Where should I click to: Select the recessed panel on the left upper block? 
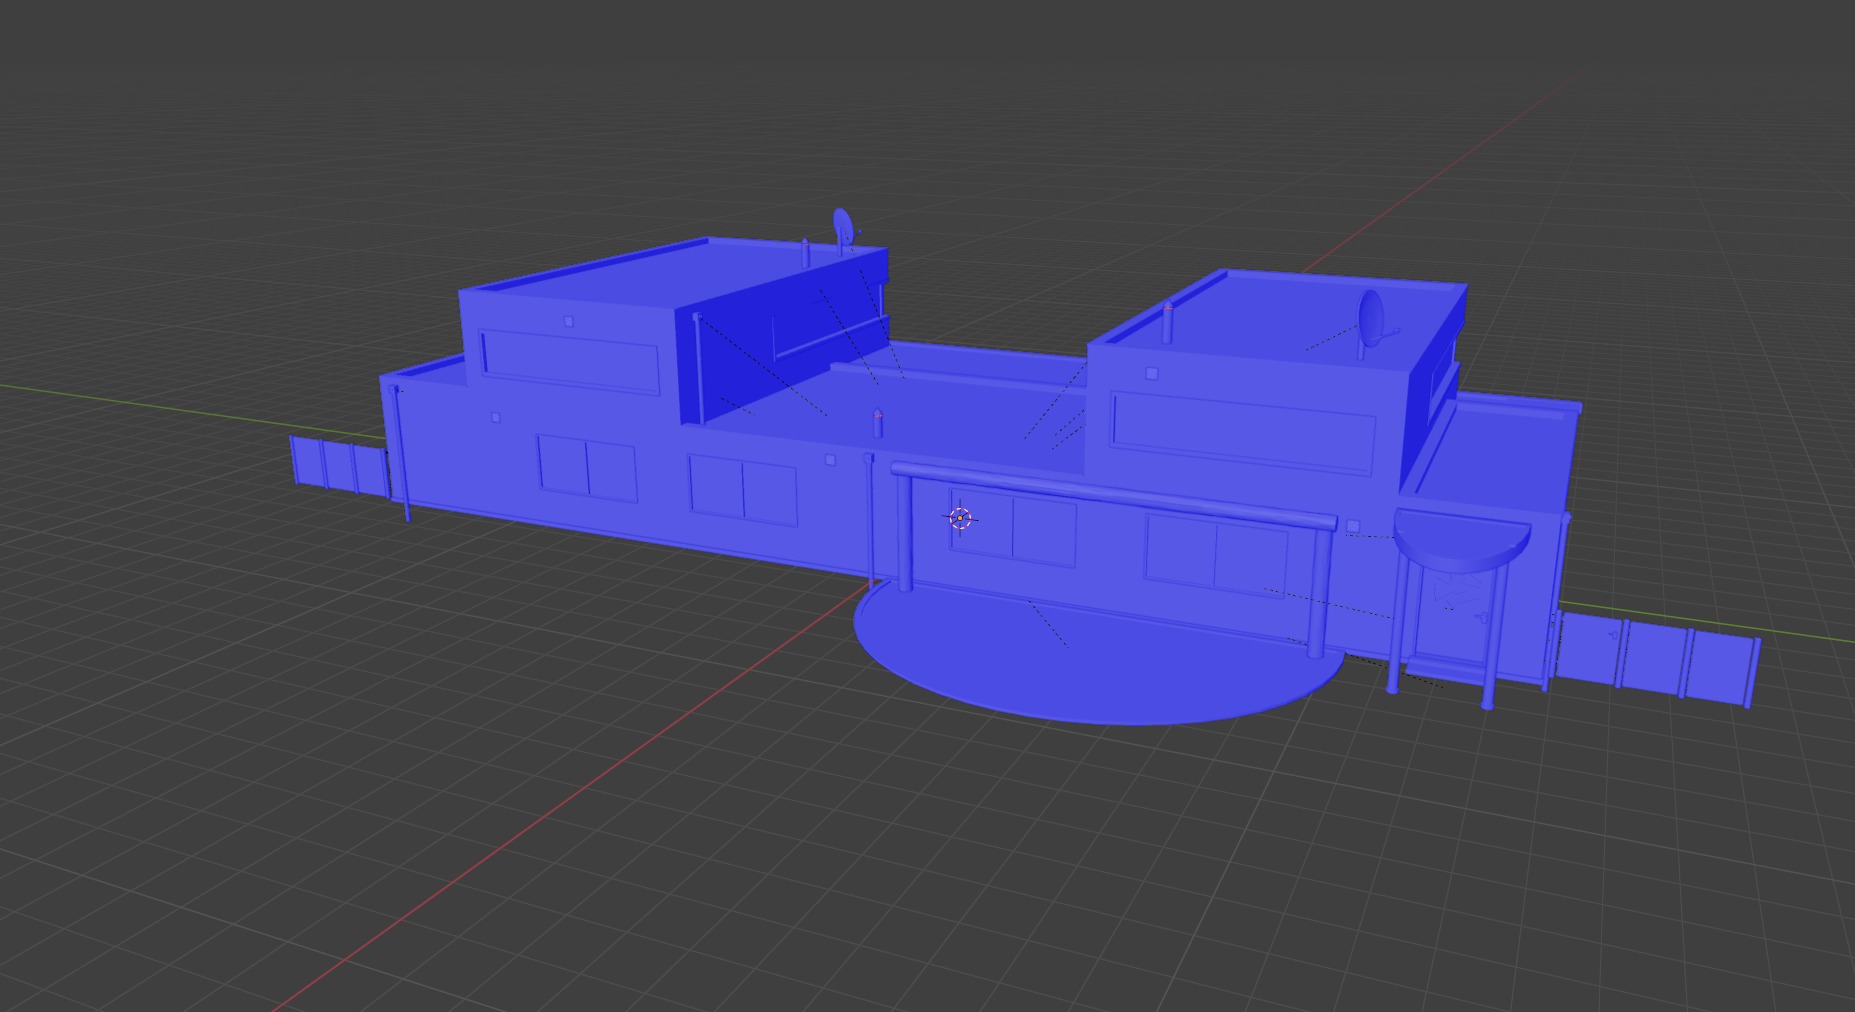click(570, 362)
